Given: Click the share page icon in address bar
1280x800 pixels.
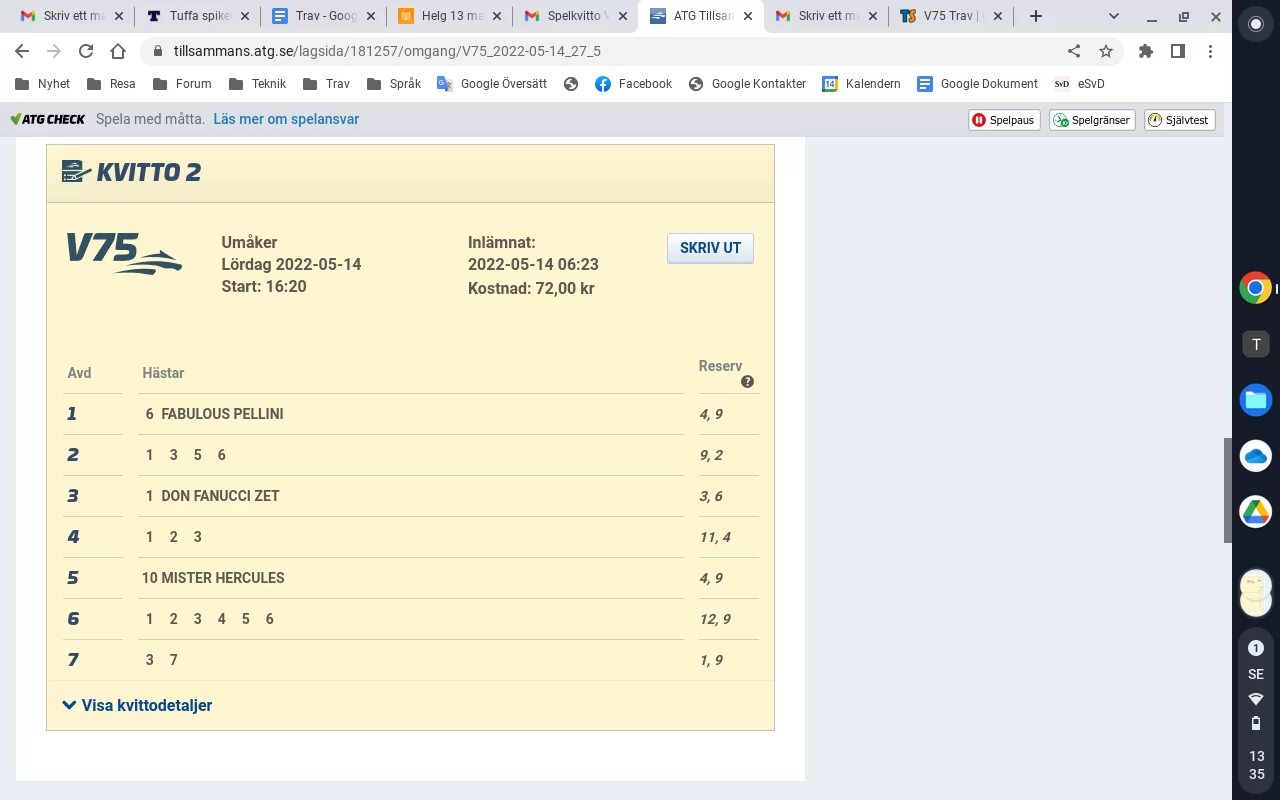Looking at the screenshot, I should 1073,51.
